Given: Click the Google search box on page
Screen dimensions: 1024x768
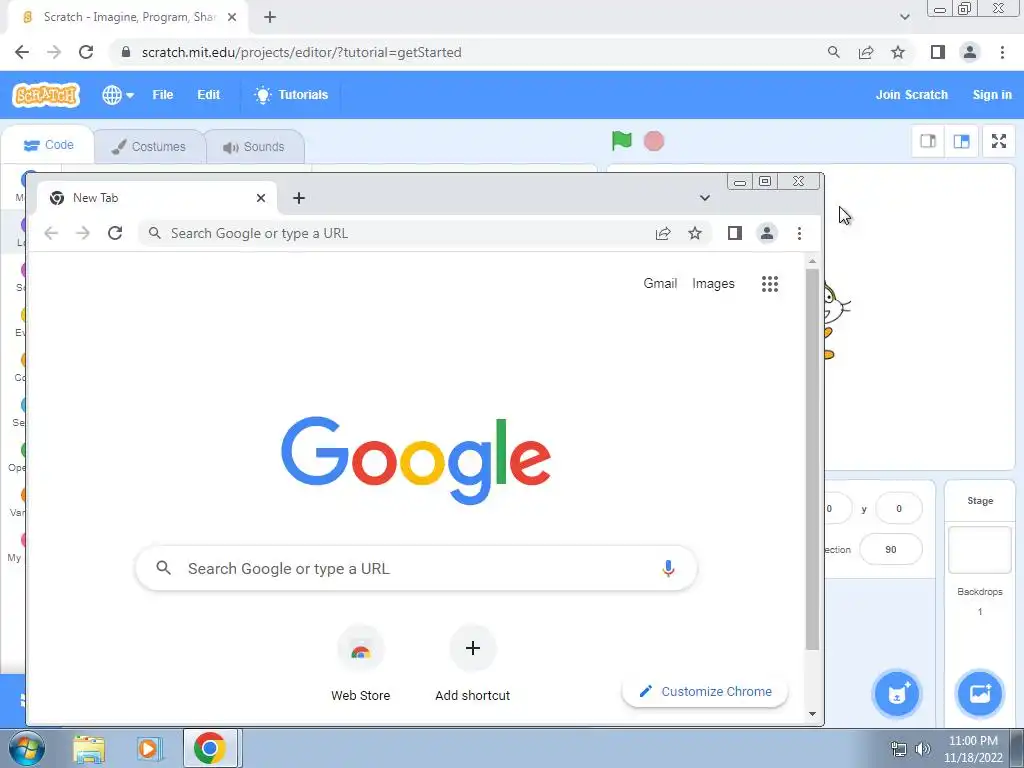Looking at the screenshot, I should coord(416,568).
